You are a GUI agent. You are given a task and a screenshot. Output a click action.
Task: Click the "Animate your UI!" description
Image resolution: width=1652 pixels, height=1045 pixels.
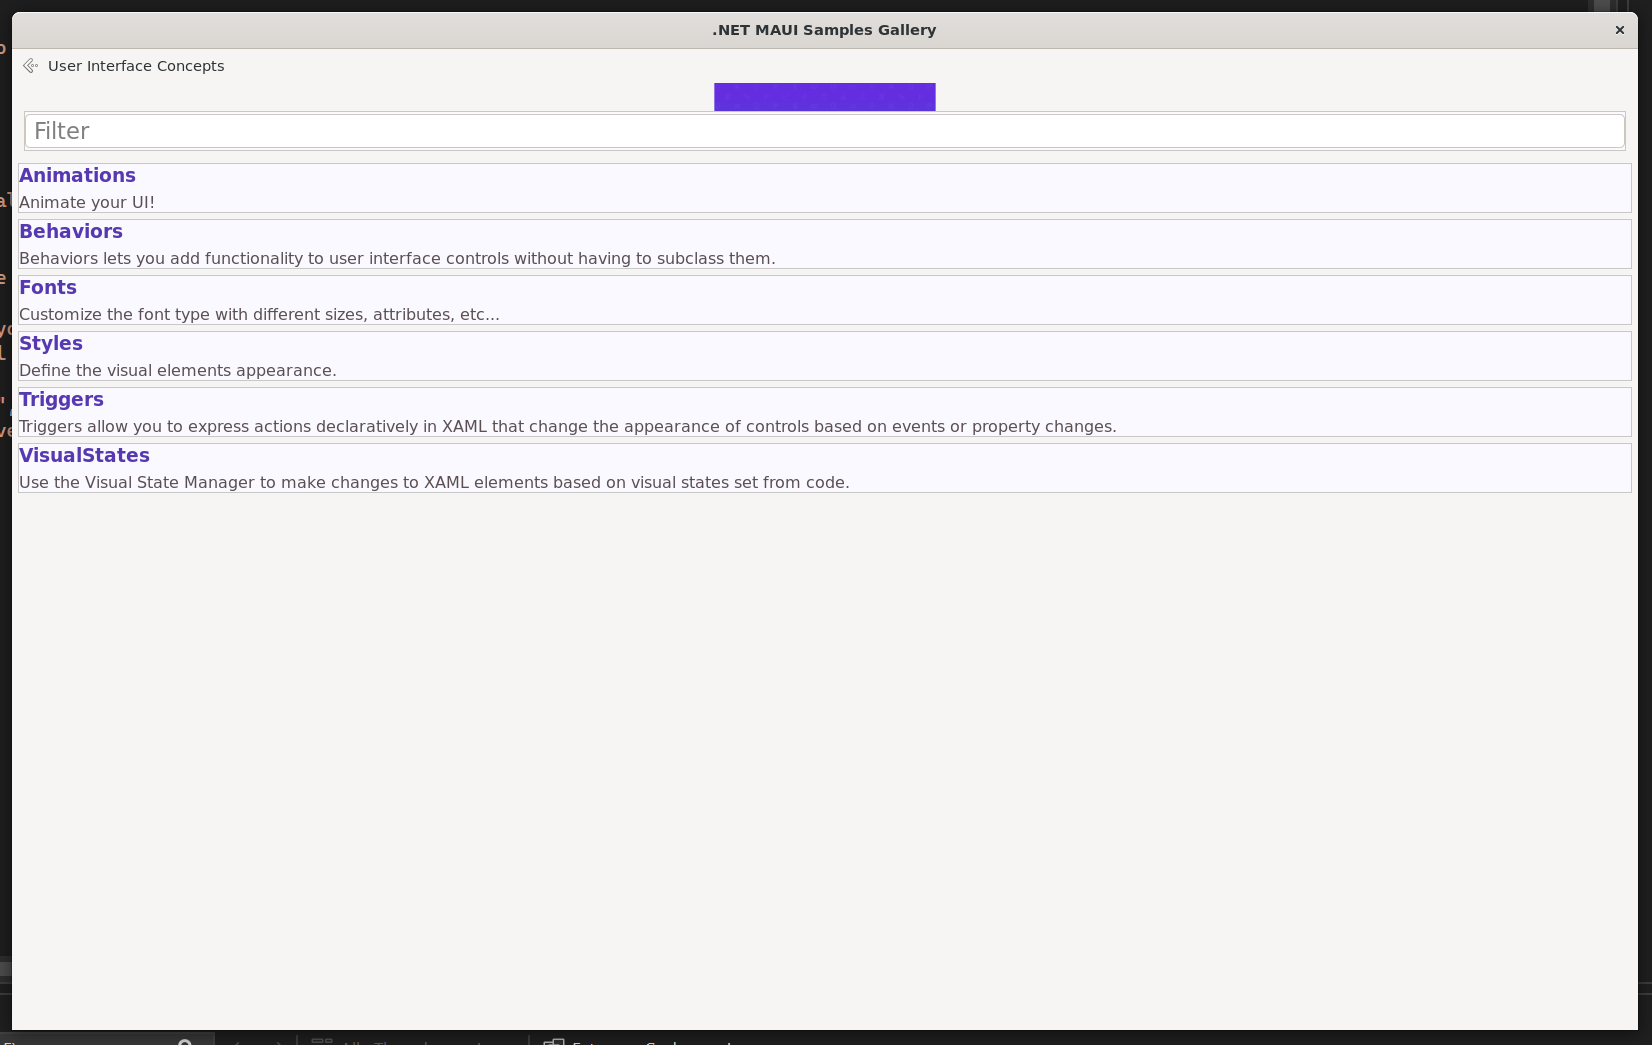tap(87, 202)
